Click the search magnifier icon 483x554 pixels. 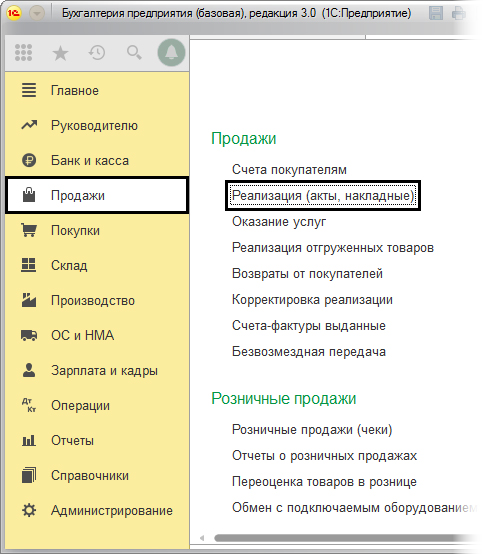point(134,53)
